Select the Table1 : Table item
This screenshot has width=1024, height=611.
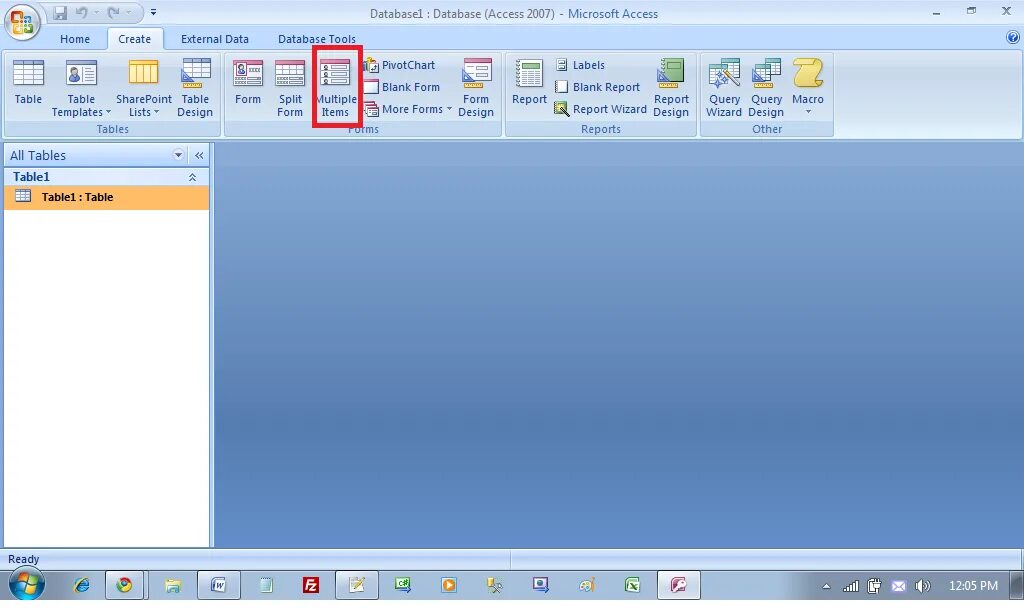(106, 197)
